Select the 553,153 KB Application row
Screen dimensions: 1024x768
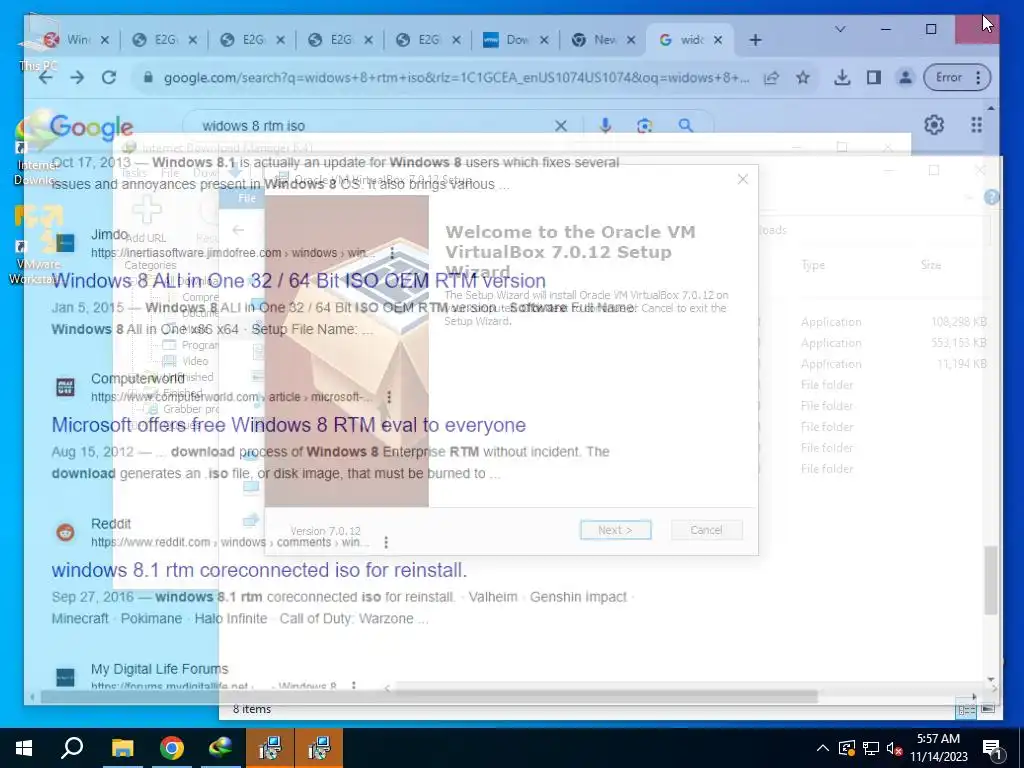(874, 343)
